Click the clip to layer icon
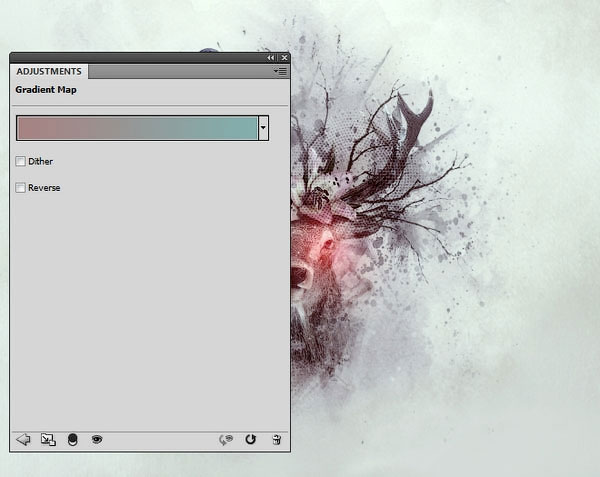The image size is (600, 477). coord(48,440)
